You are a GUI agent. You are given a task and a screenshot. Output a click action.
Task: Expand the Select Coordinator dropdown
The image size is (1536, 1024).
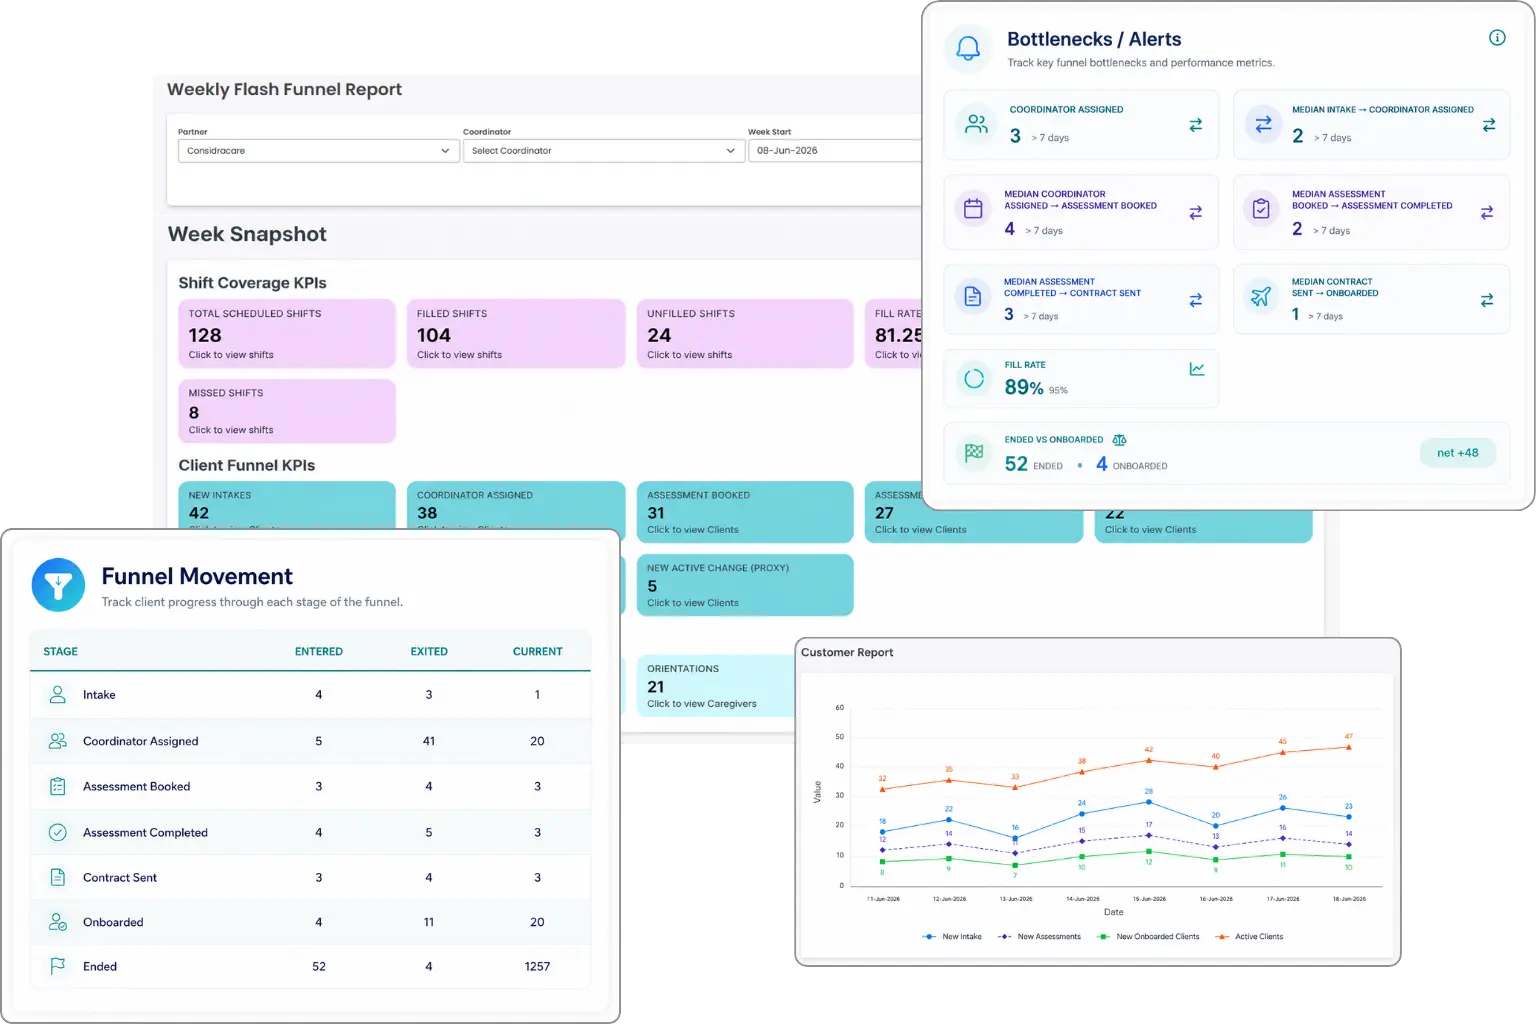pos(603,151)
